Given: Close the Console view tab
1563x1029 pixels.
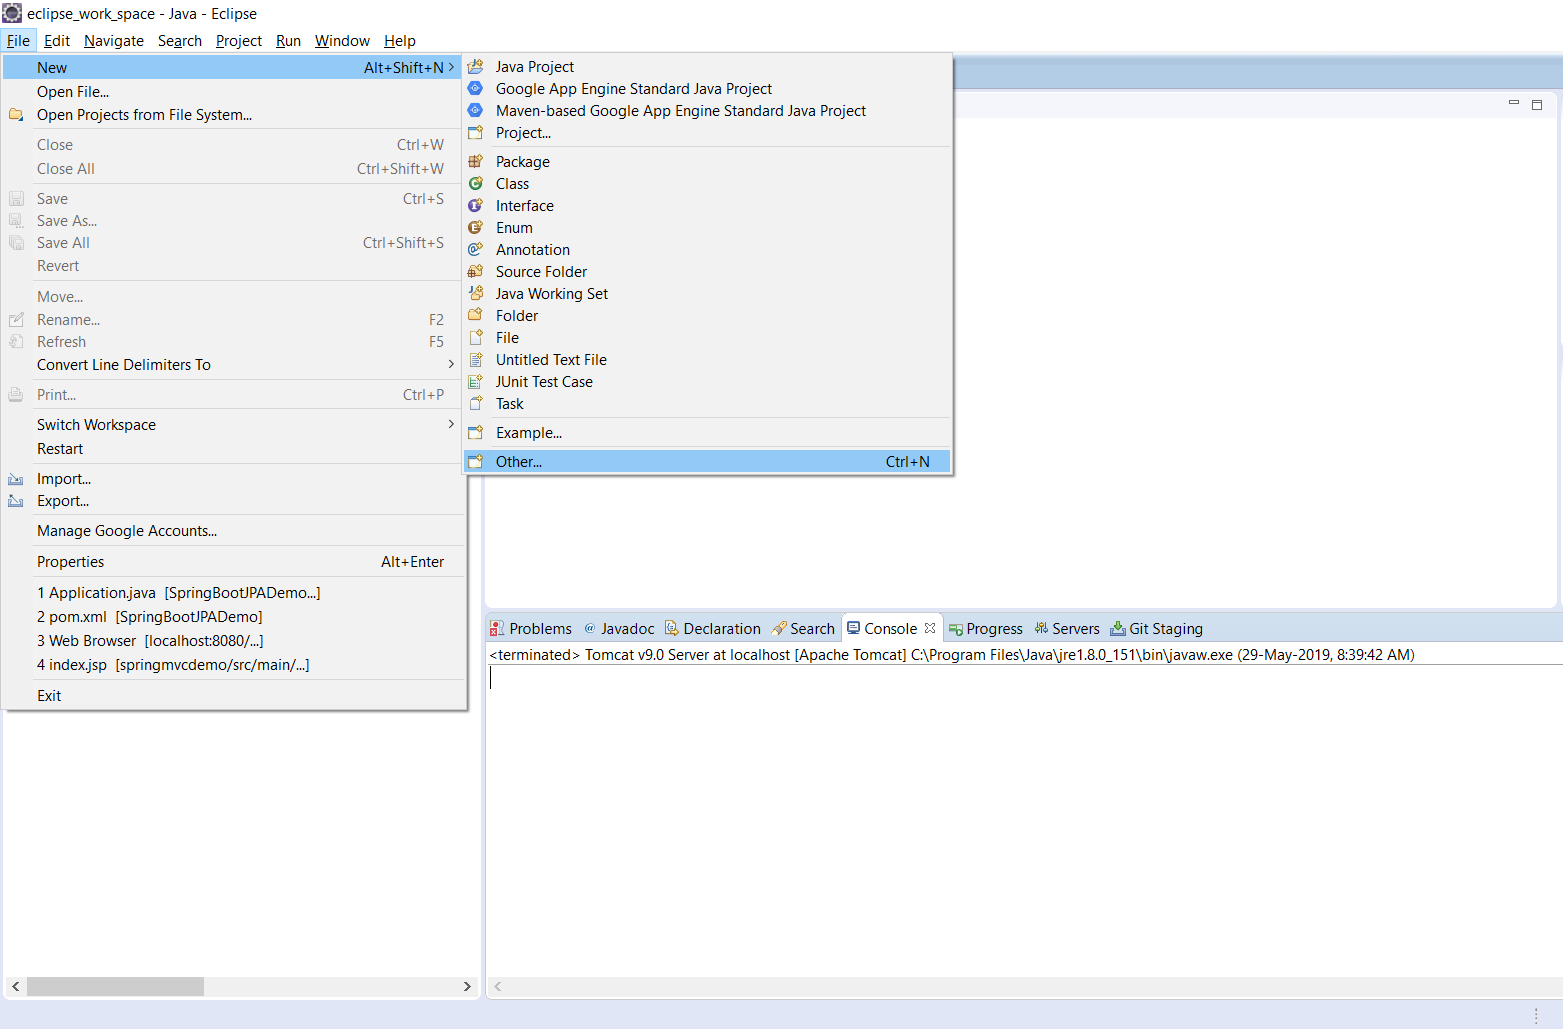Looking at the screenshot, I should tap(930, 629).
